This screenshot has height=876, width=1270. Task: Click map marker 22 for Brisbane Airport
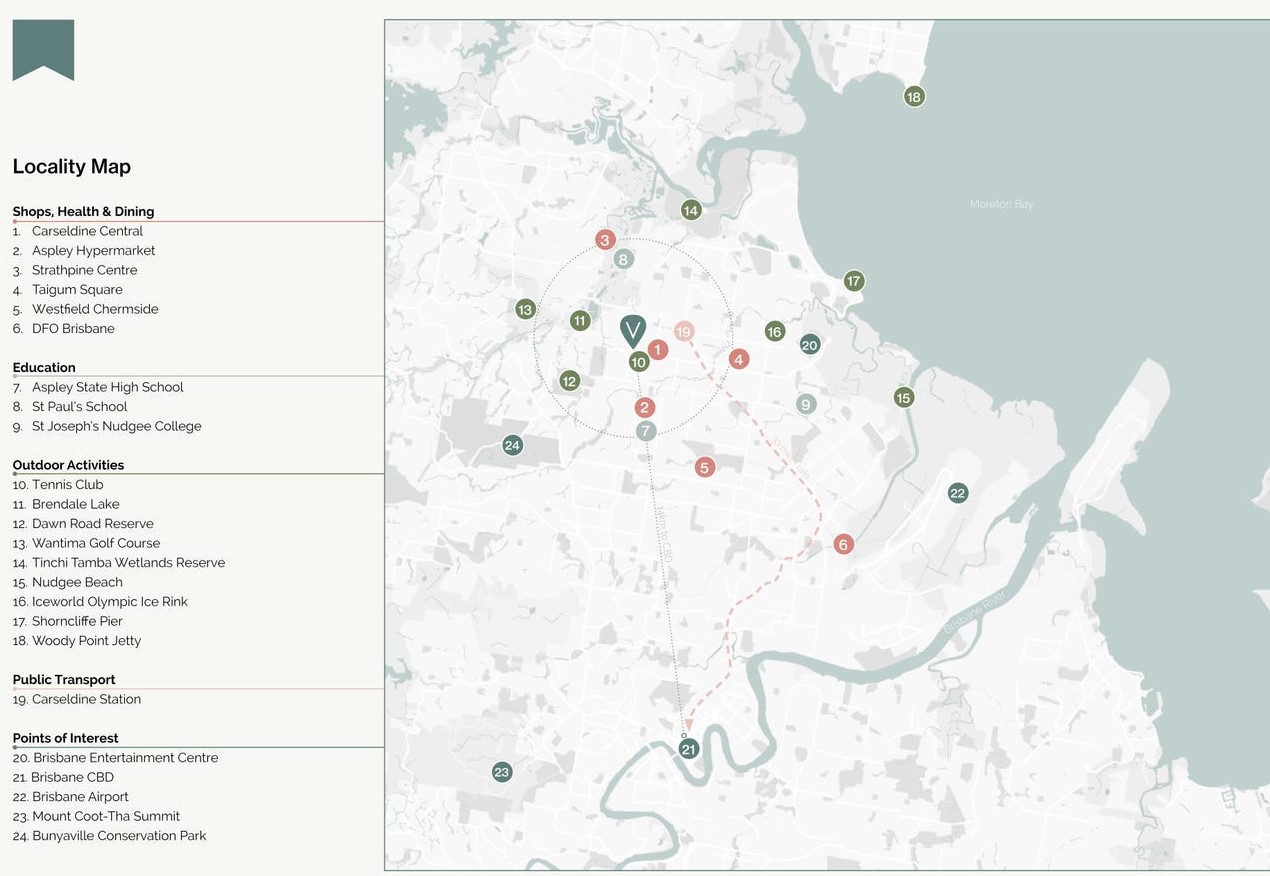pyautogui.click(x=957, y=493)
